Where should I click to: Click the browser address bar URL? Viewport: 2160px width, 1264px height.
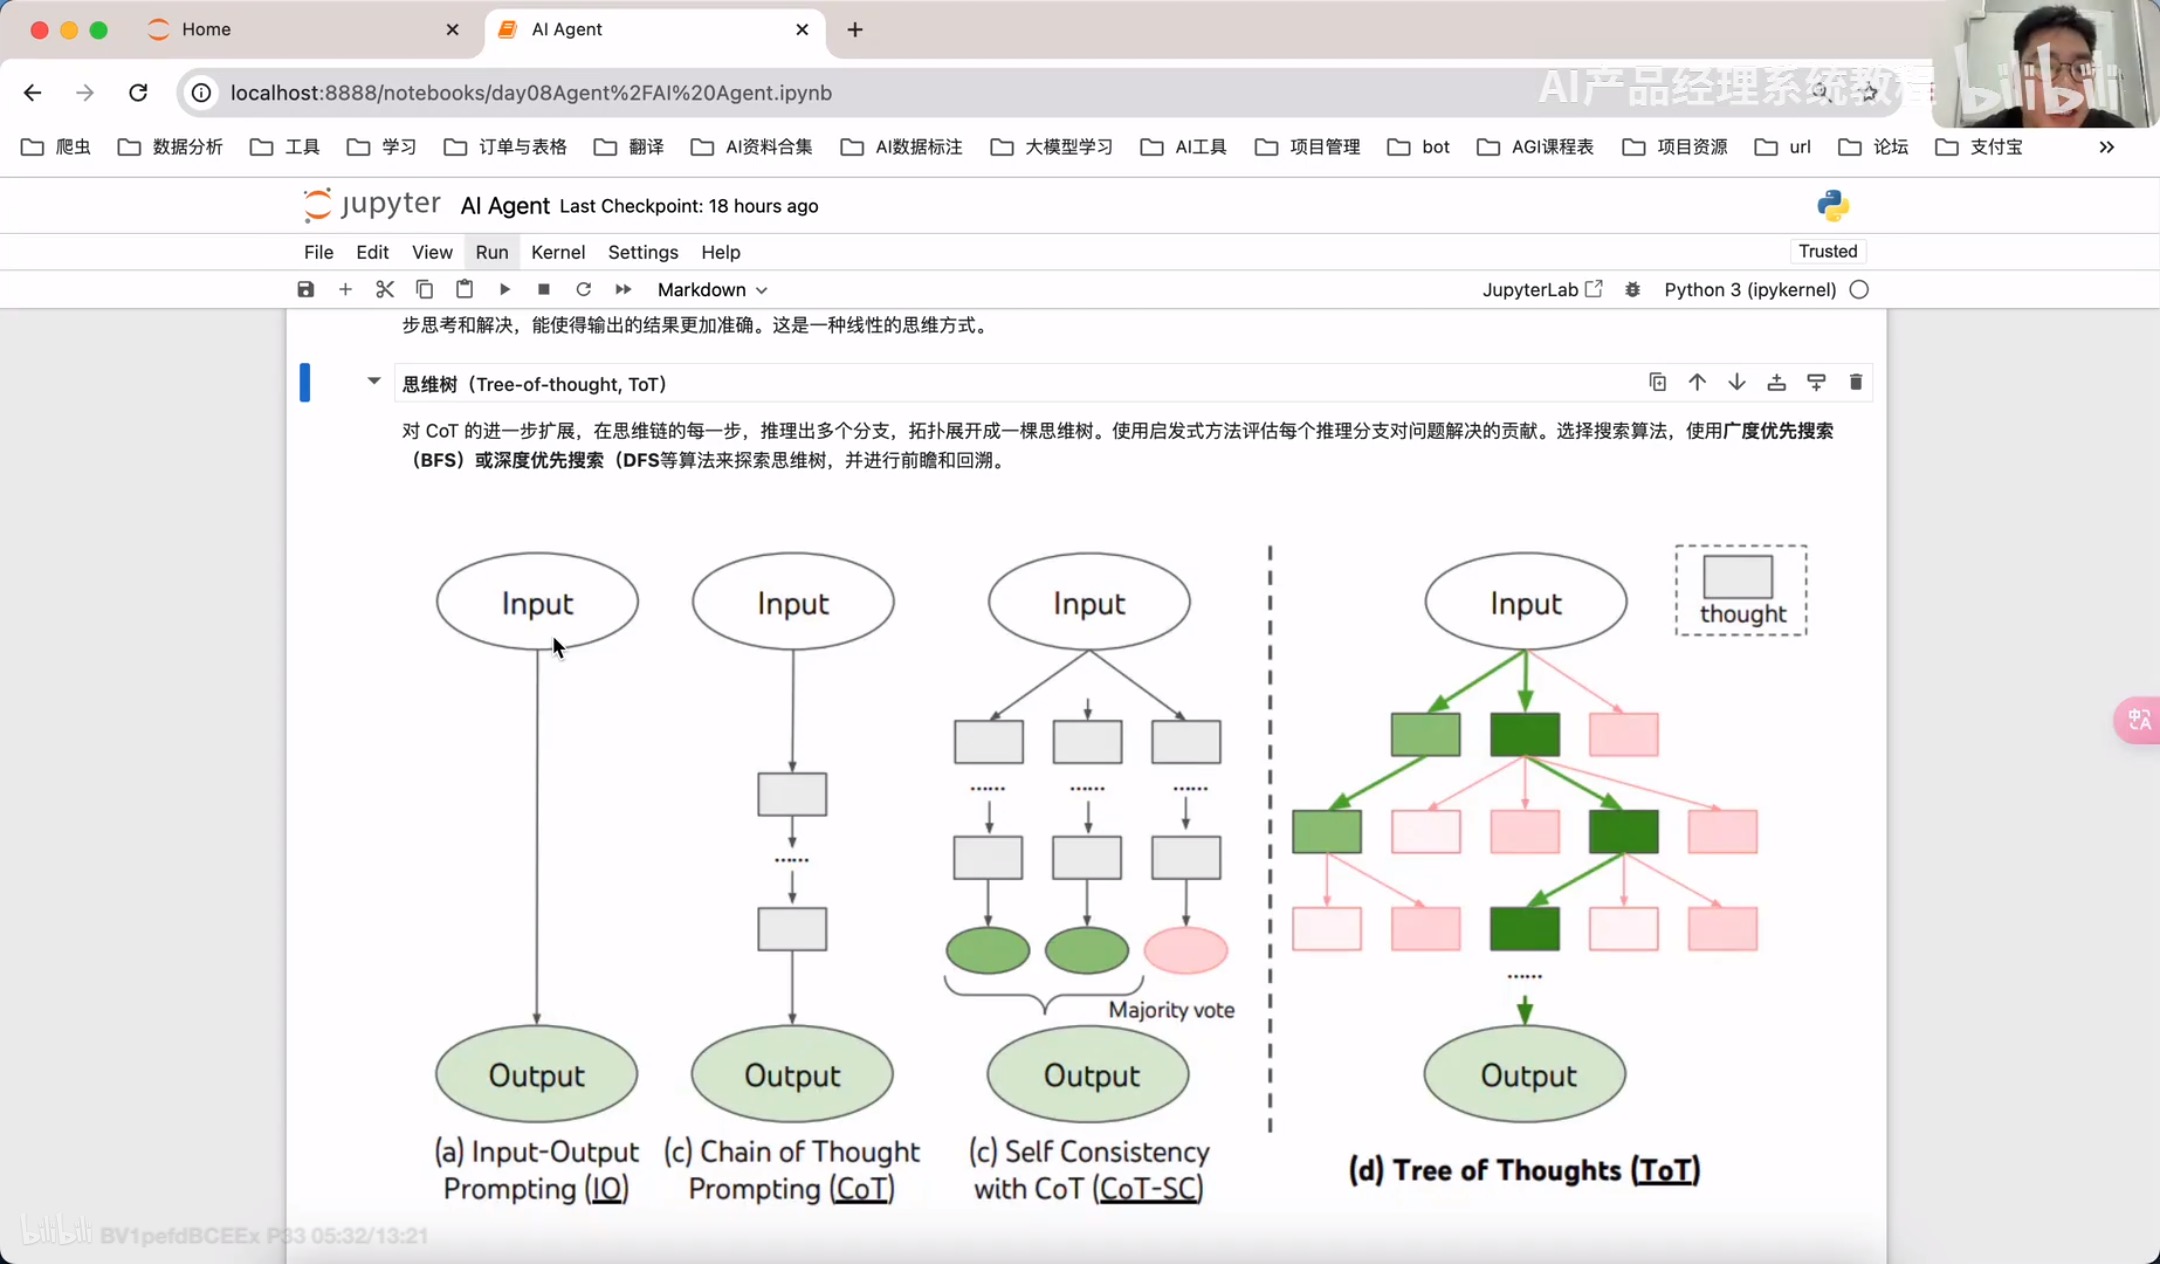531,93
